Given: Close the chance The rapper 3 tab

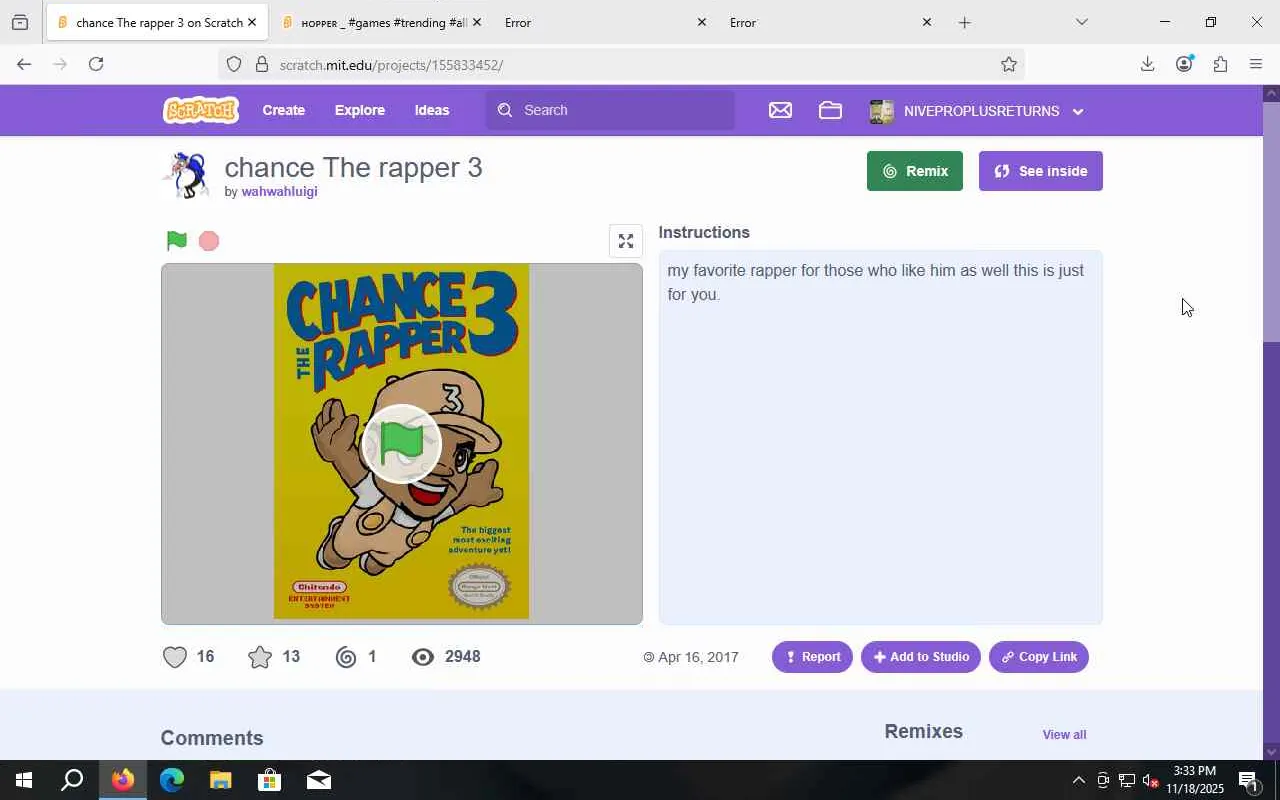Looking at the screenshot, I should (251, 22).
